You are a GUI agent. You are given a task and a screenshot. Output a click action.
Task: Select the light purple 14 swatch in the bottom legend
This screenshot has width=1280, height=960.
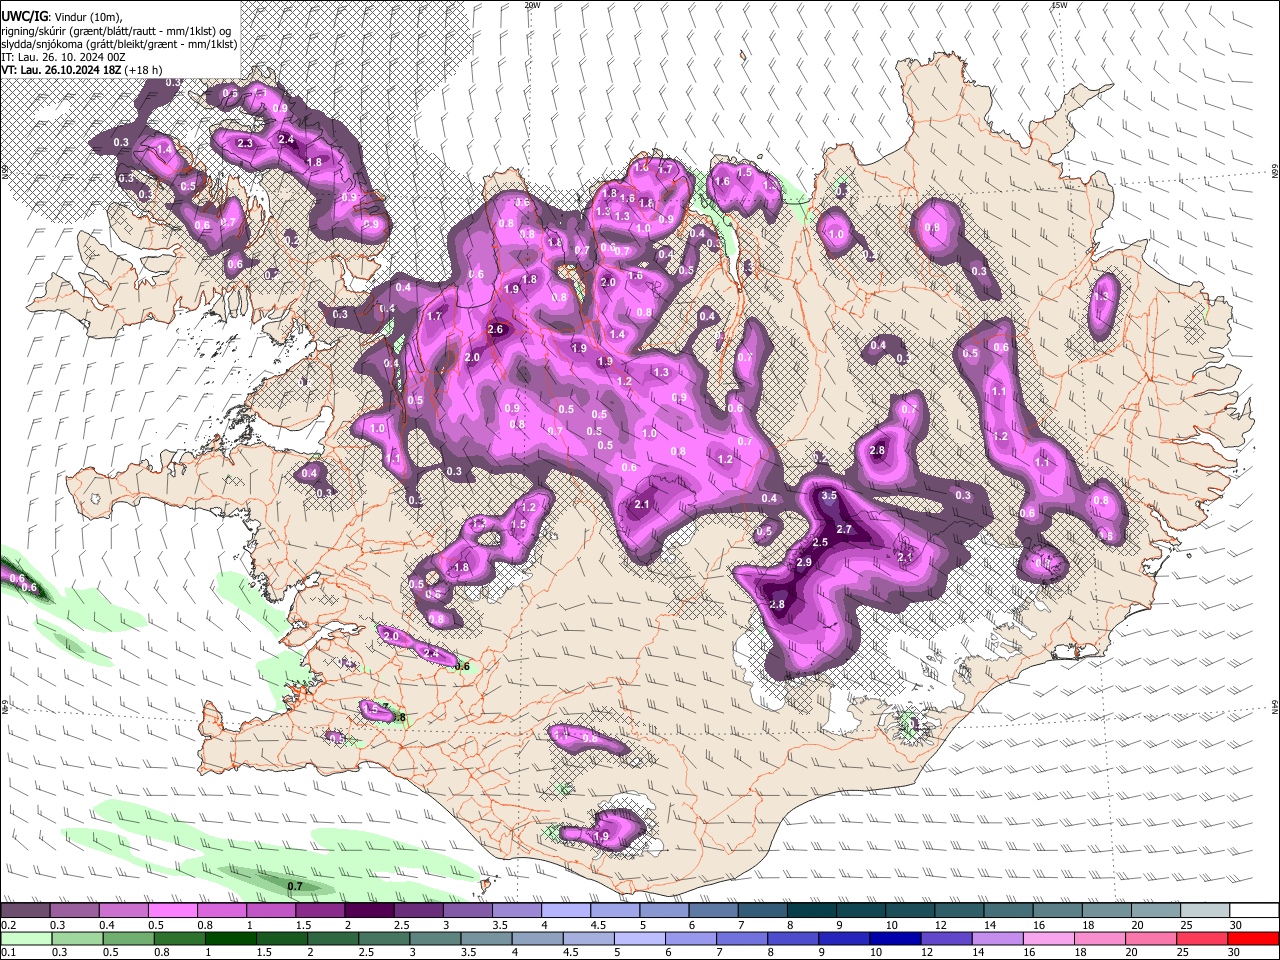pyautogui.click(x=998, y=938)
